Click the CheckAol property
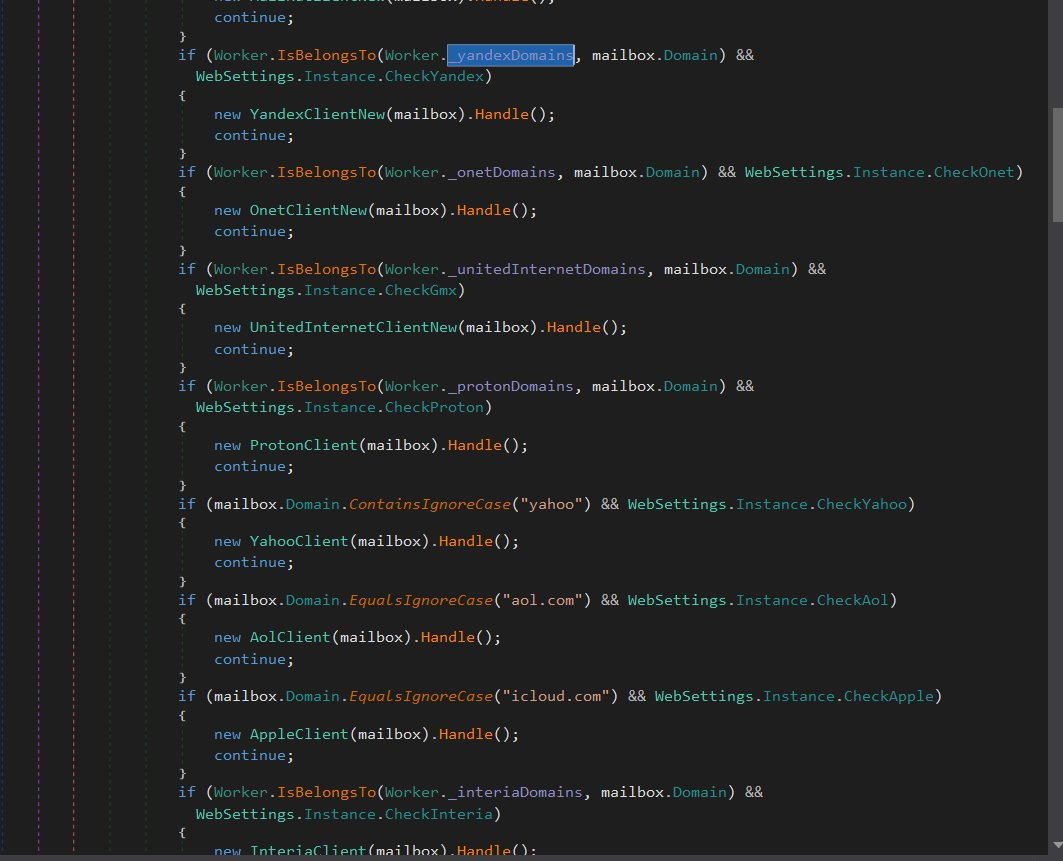This screenshot has height=861, width=1063. tap(852, 601)
